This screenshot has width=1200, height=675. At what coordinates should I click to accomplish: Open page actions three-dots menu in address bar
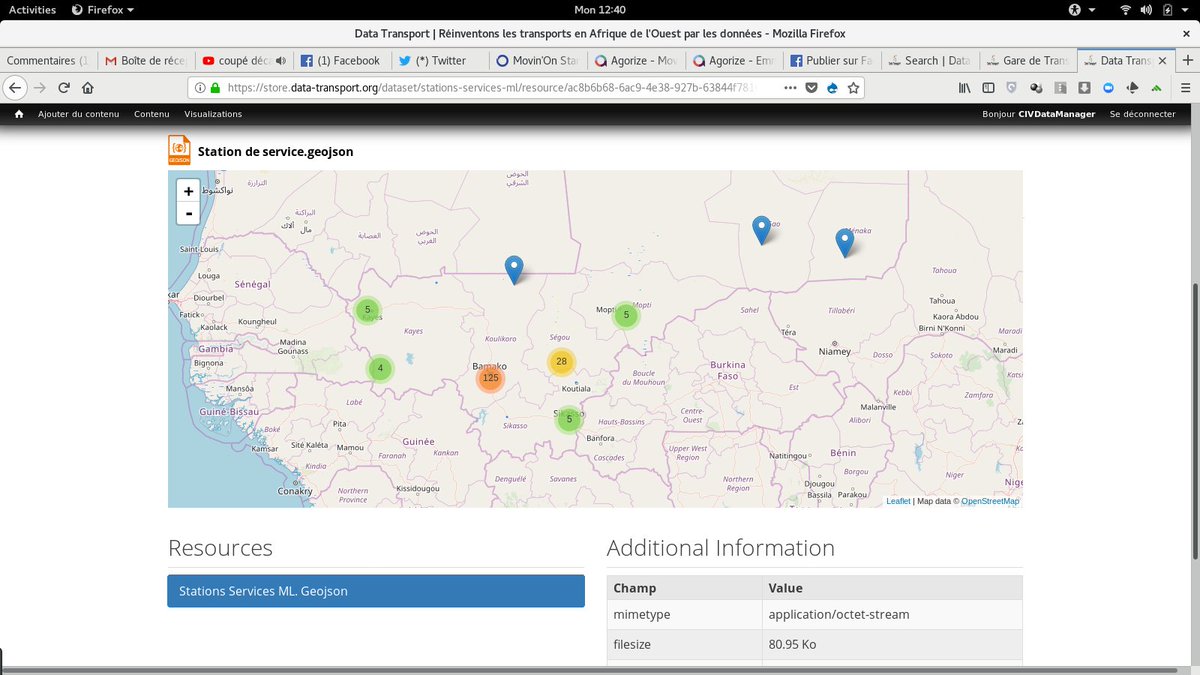[790, 87]
